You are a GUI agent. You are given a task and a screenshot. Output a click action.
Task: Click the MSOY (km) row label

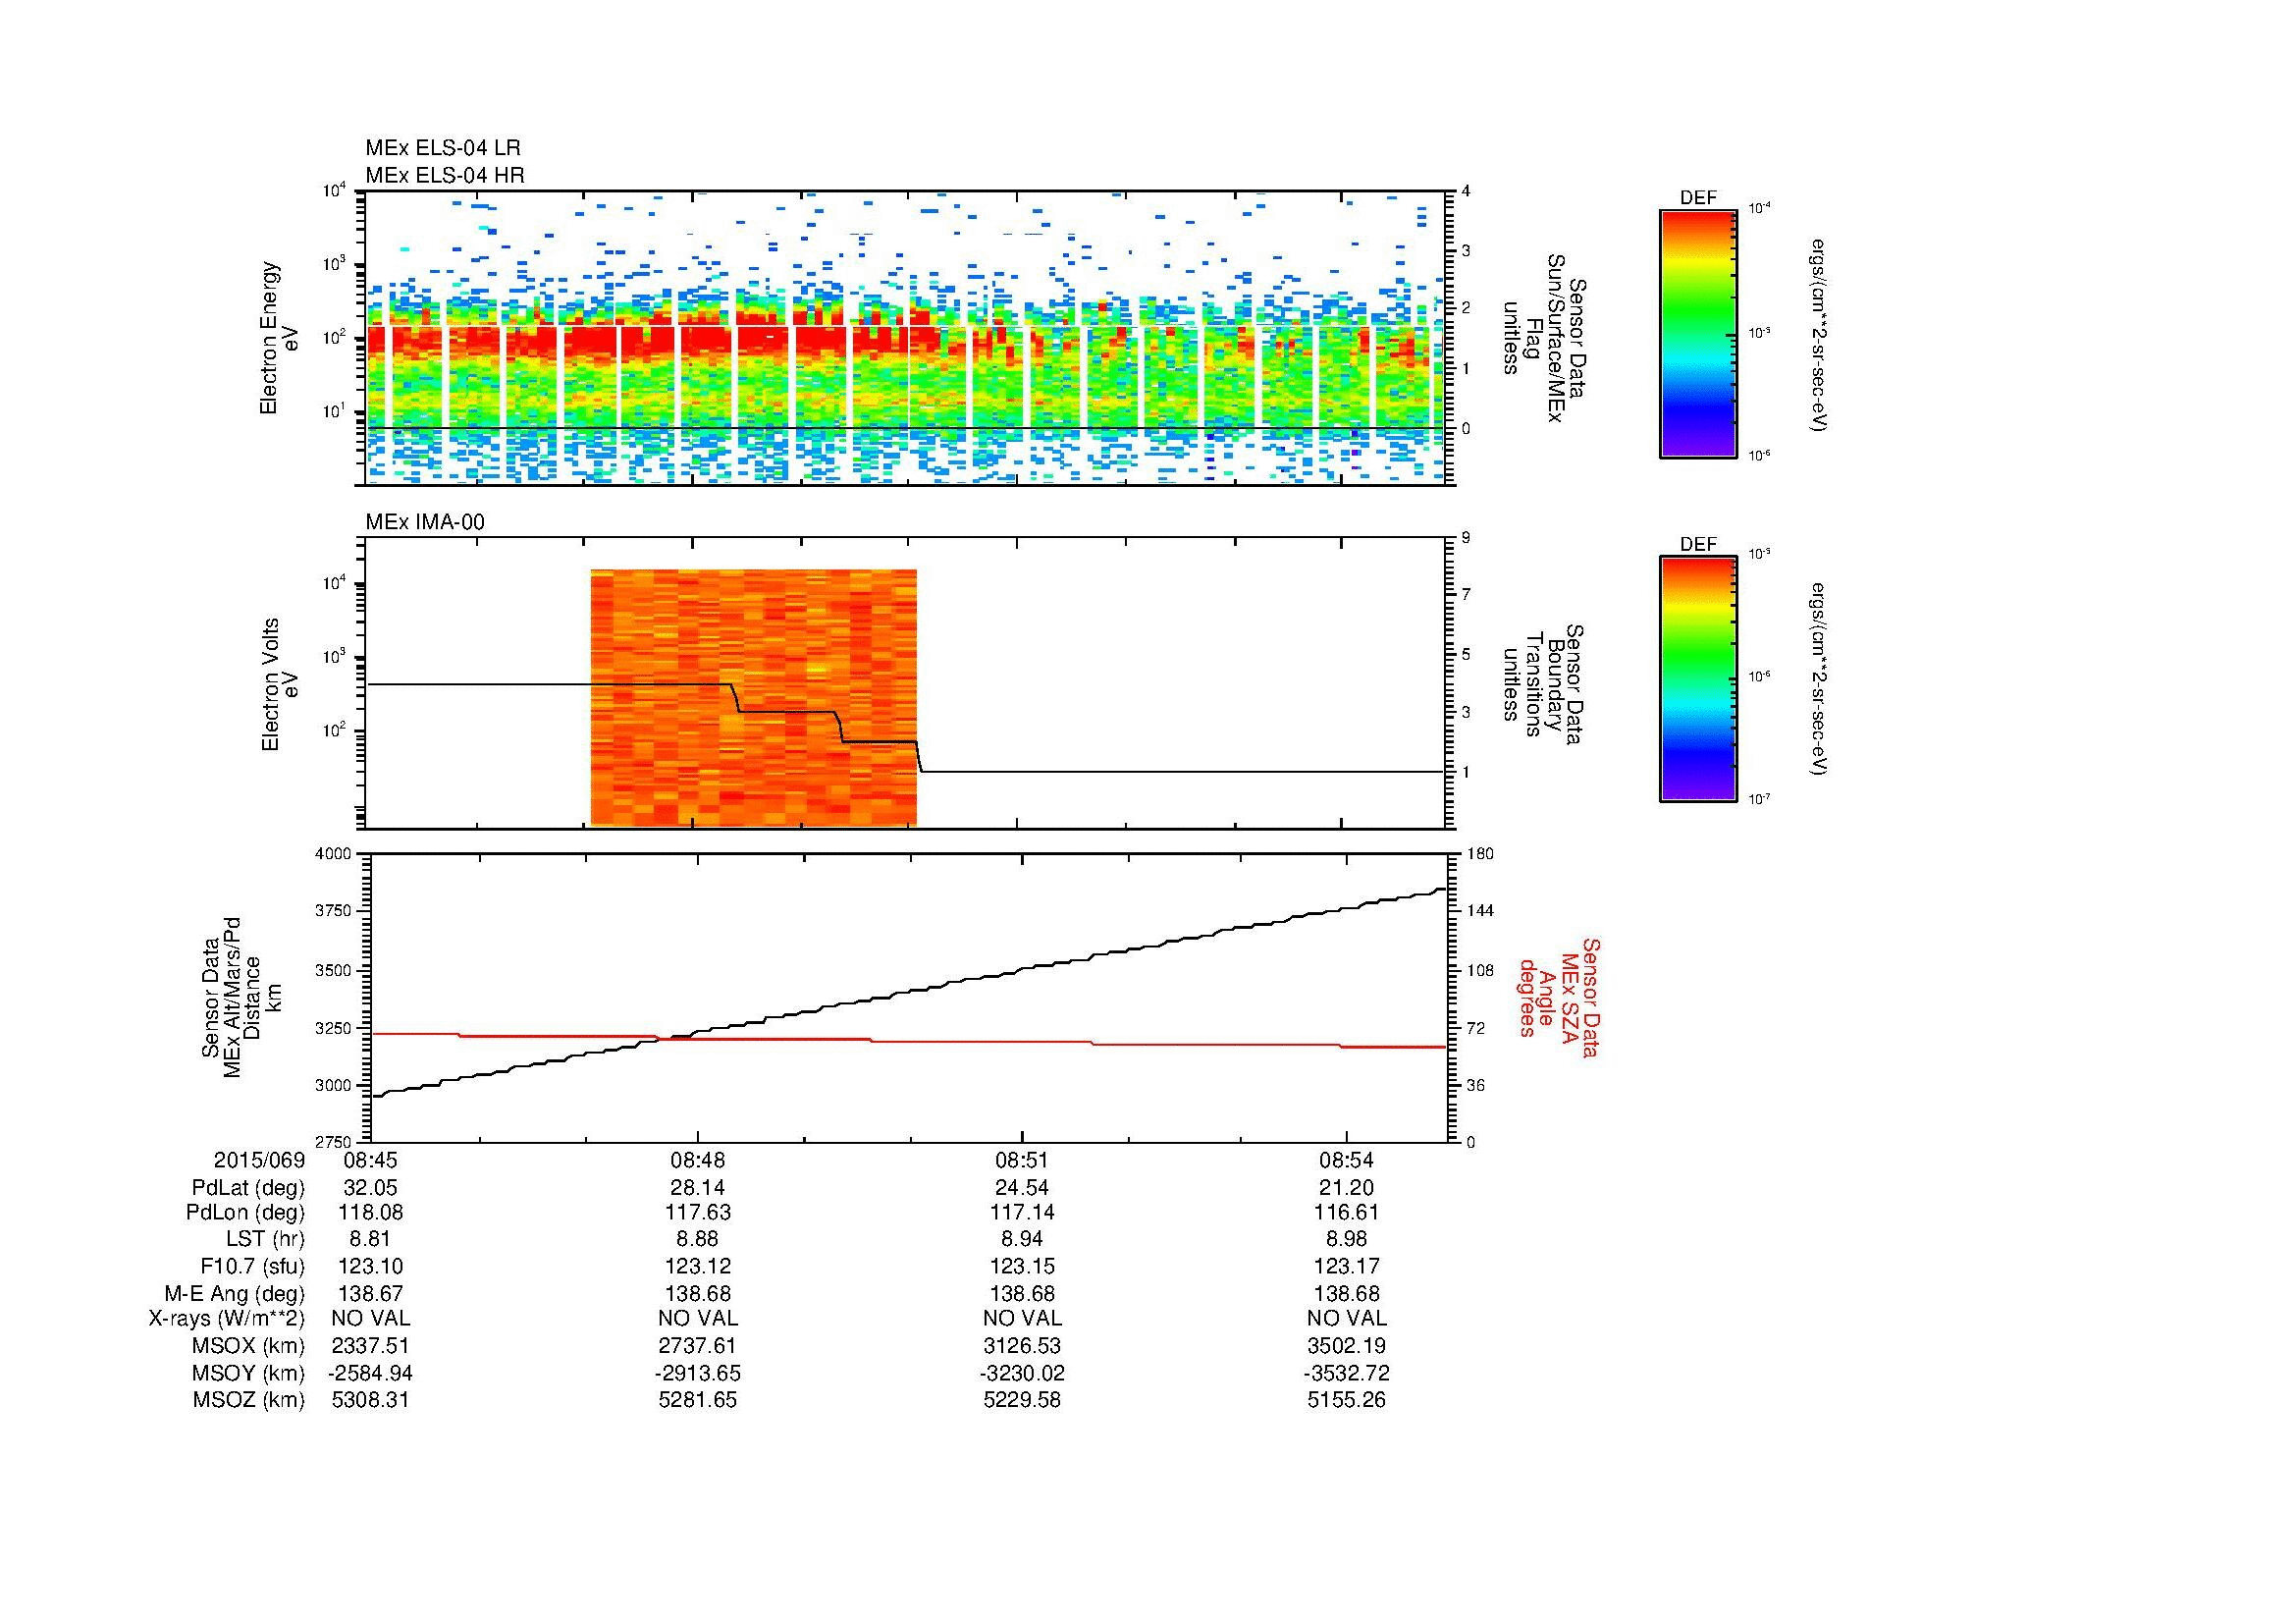[x=249, y=1374]
